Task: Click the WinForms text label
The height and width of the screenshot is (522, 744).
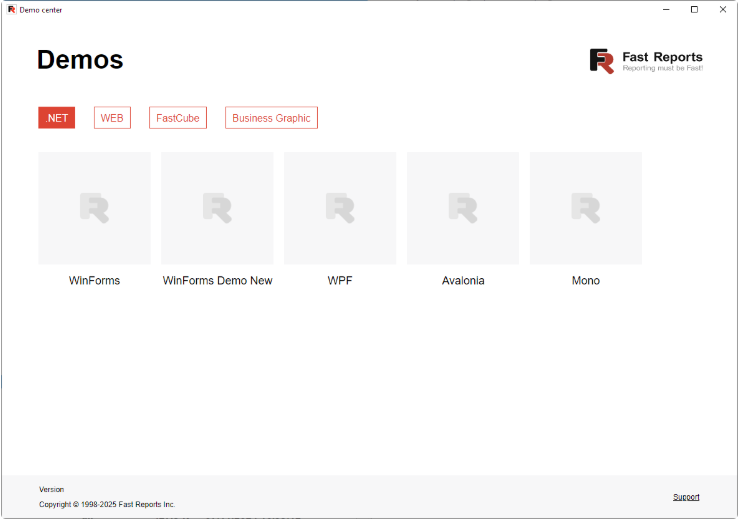Action: coord(94,281)
